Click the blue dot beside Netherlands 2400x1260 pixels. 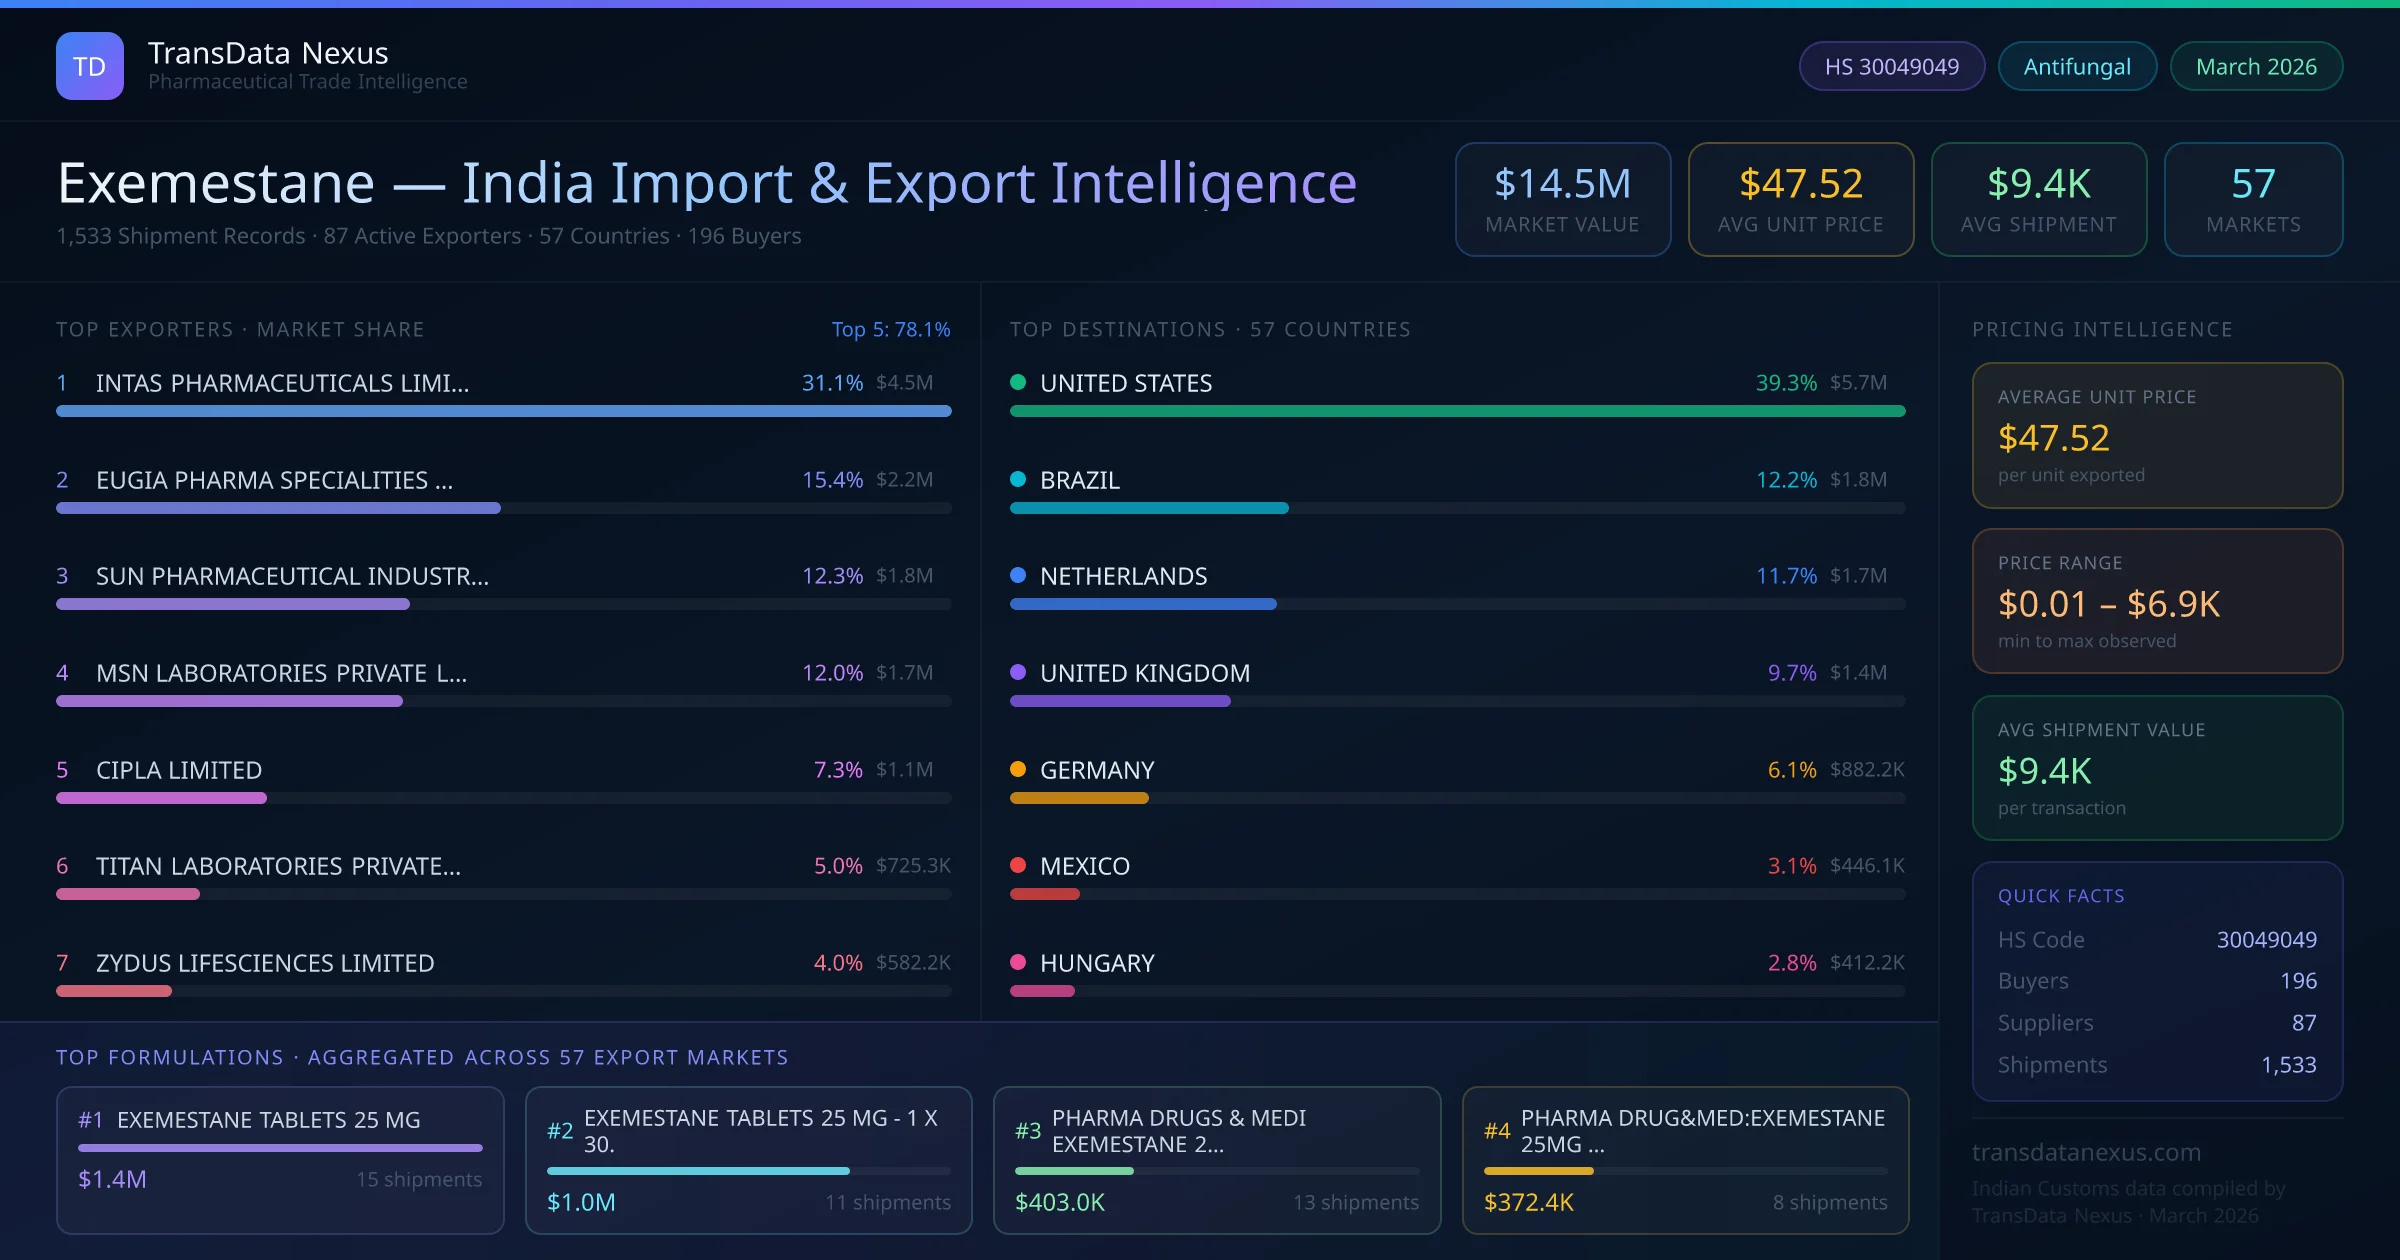tap(1018, 575)
